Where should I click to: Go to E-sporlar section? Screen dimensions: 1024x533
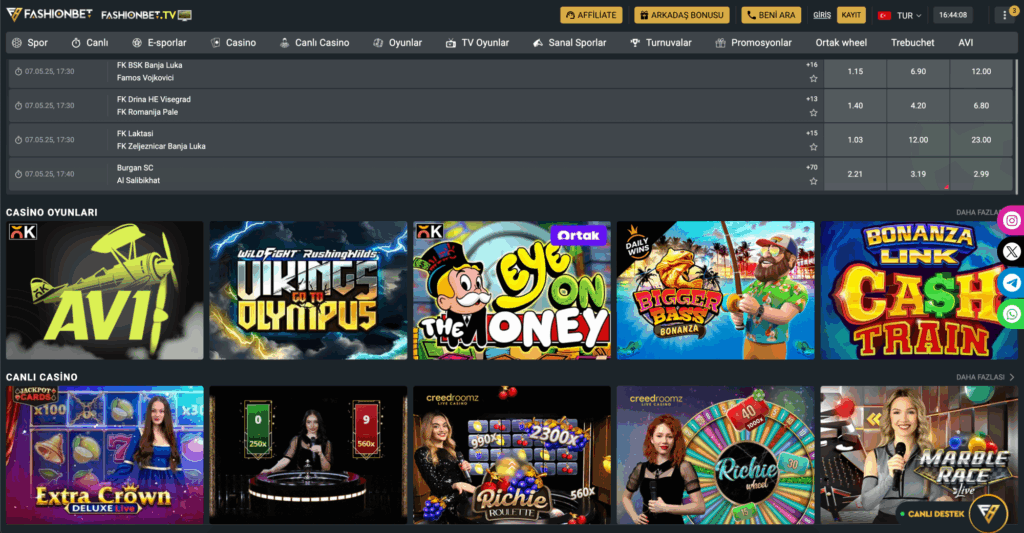pyautogui.click(x=159, y=42)
